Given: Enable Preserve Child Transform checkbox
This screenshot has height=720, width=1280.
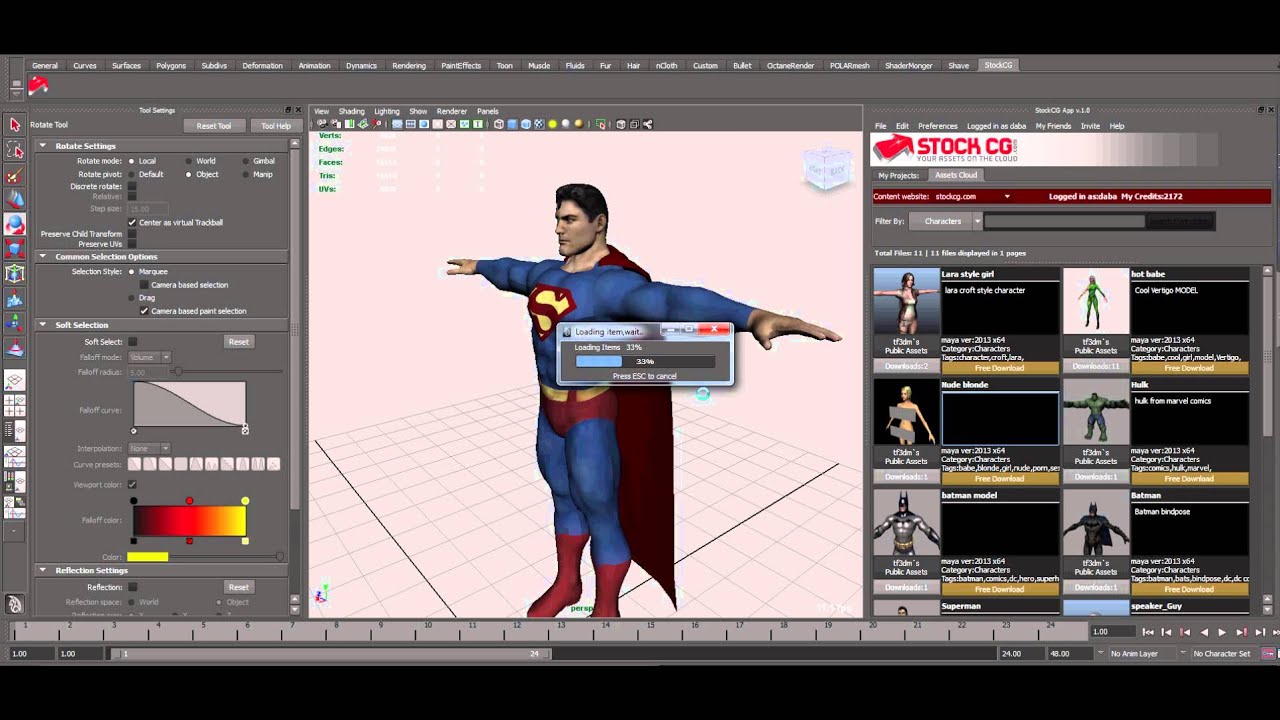Looking at the screenshot, I should click(132, 234).
